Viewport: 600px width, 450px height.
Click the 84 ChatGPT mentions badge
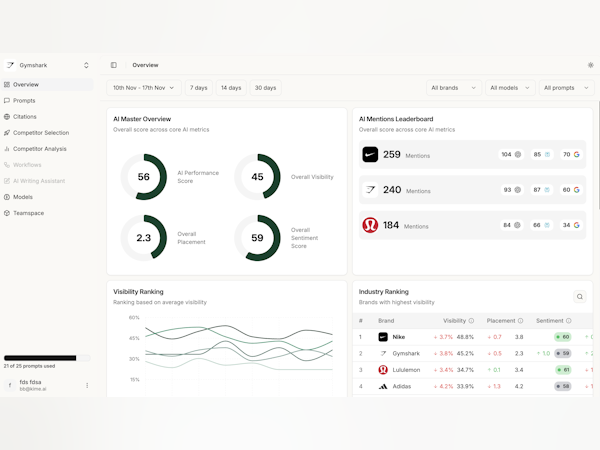[512, 225]
